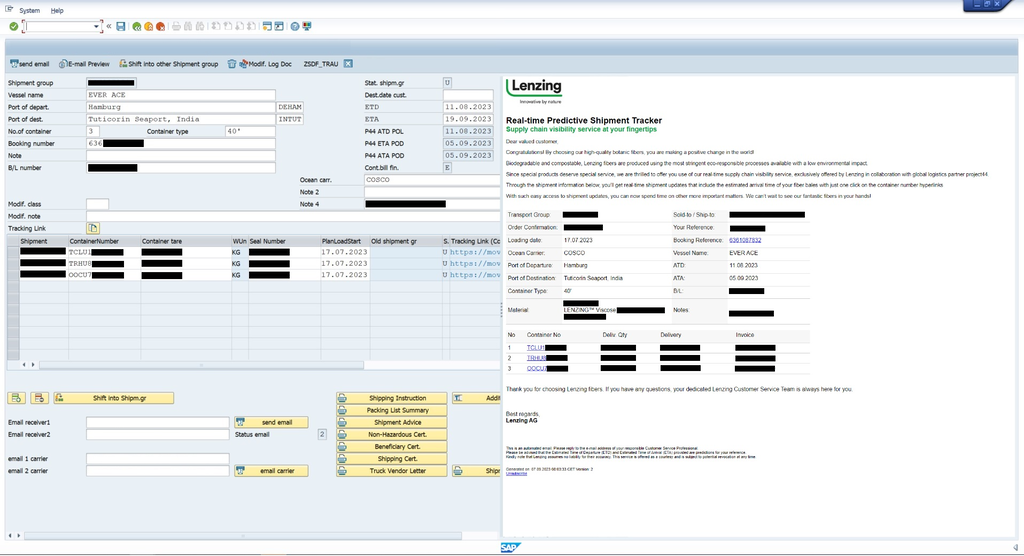Click the Next Page navigation icon
Image resolution: width=1024 pixels, height=556 pixels.
tap(239, 26)
